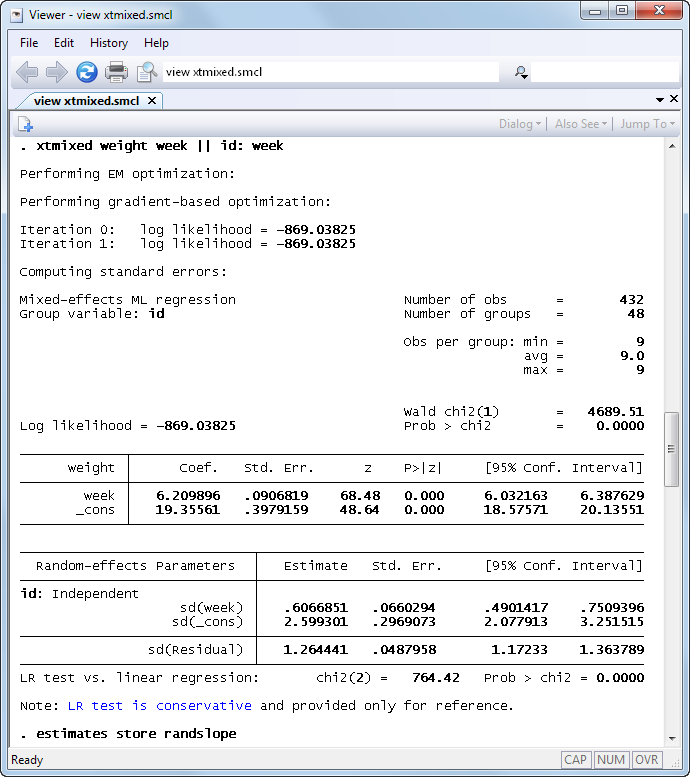
Task: Click the Find/preview document icon
Action: [147, 72]
